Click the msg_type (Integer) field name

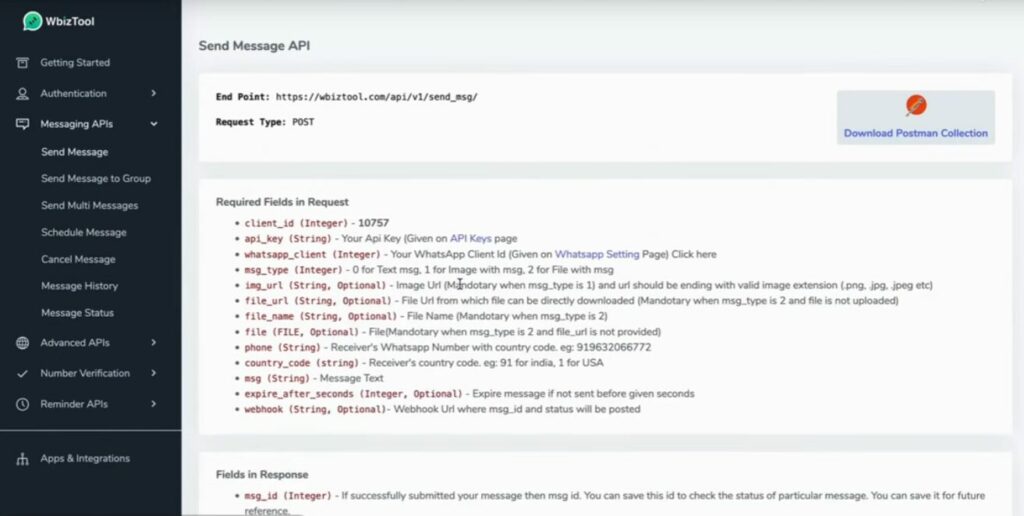(x=293, y=270)
